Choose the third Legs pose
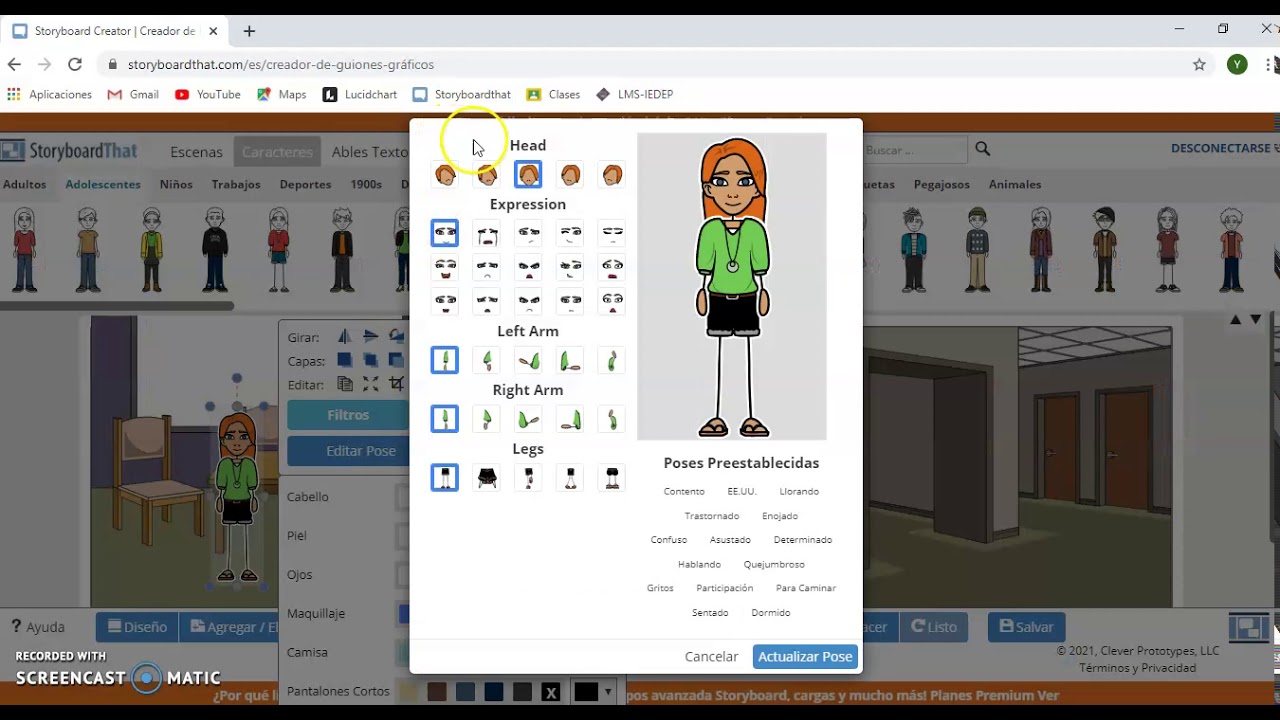This screenshot has width=1280, height=720. pos(529,478)
